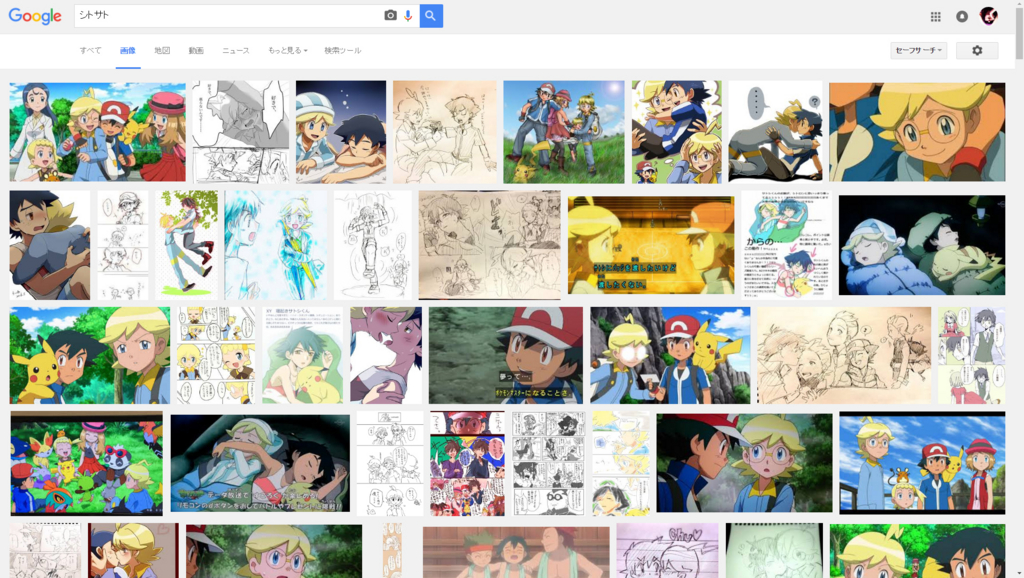1024x578 pixels.
Task: Click the blue magnifier search button
Action: click(431, 16)
